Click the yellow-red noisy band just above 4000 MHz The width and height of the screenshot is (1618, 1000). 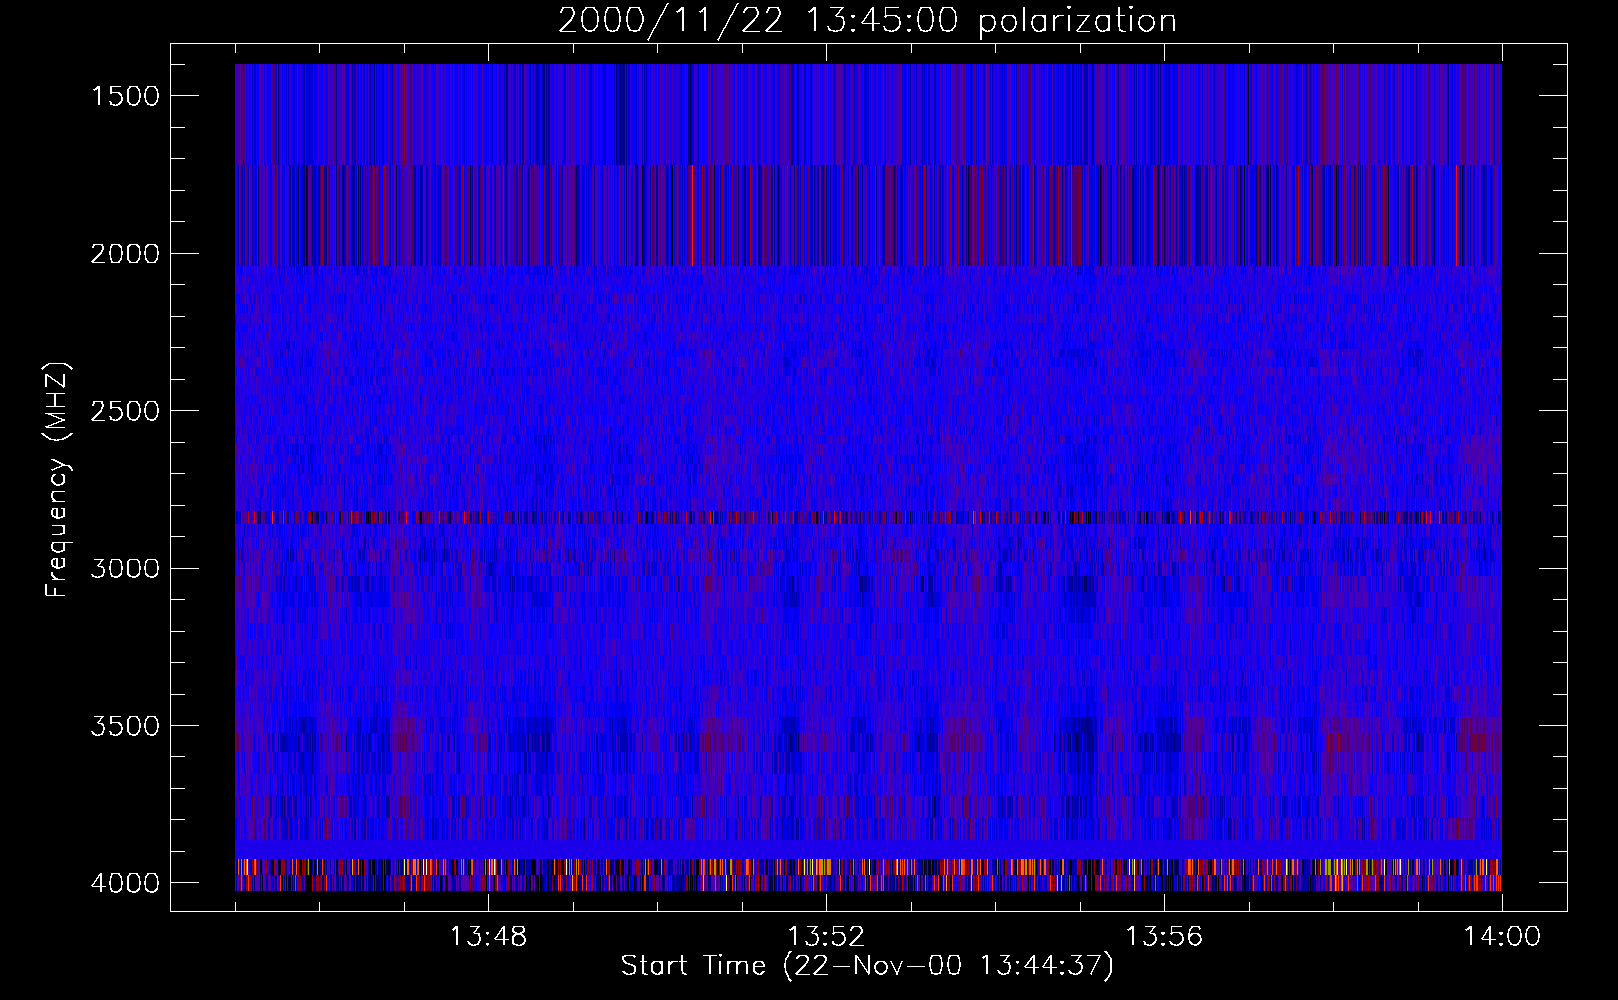click(x=868, y=866)
